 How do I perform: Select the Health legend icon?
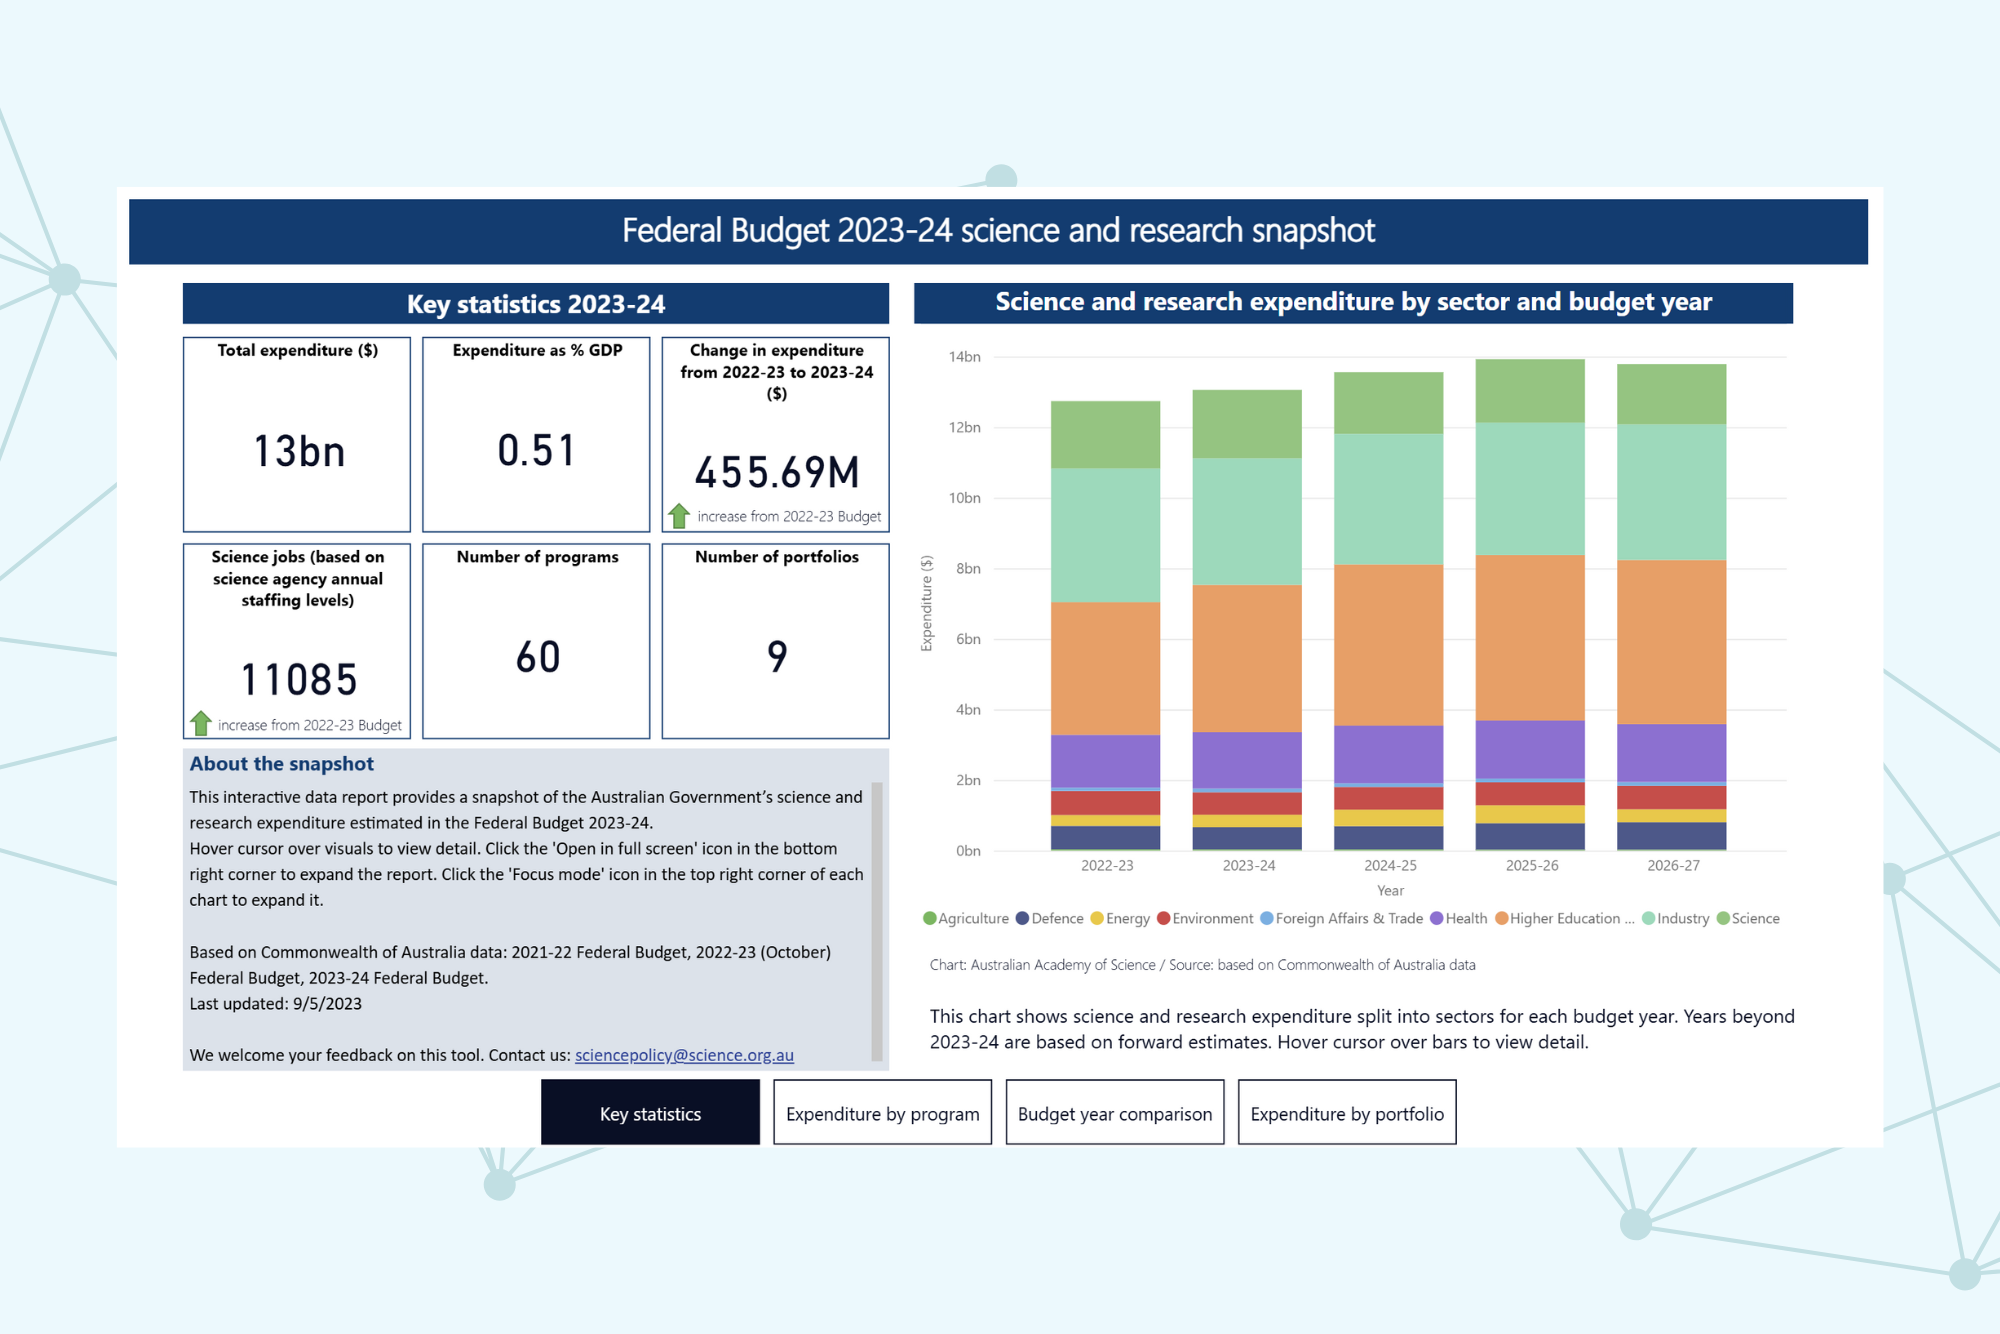coord(1437,918)
